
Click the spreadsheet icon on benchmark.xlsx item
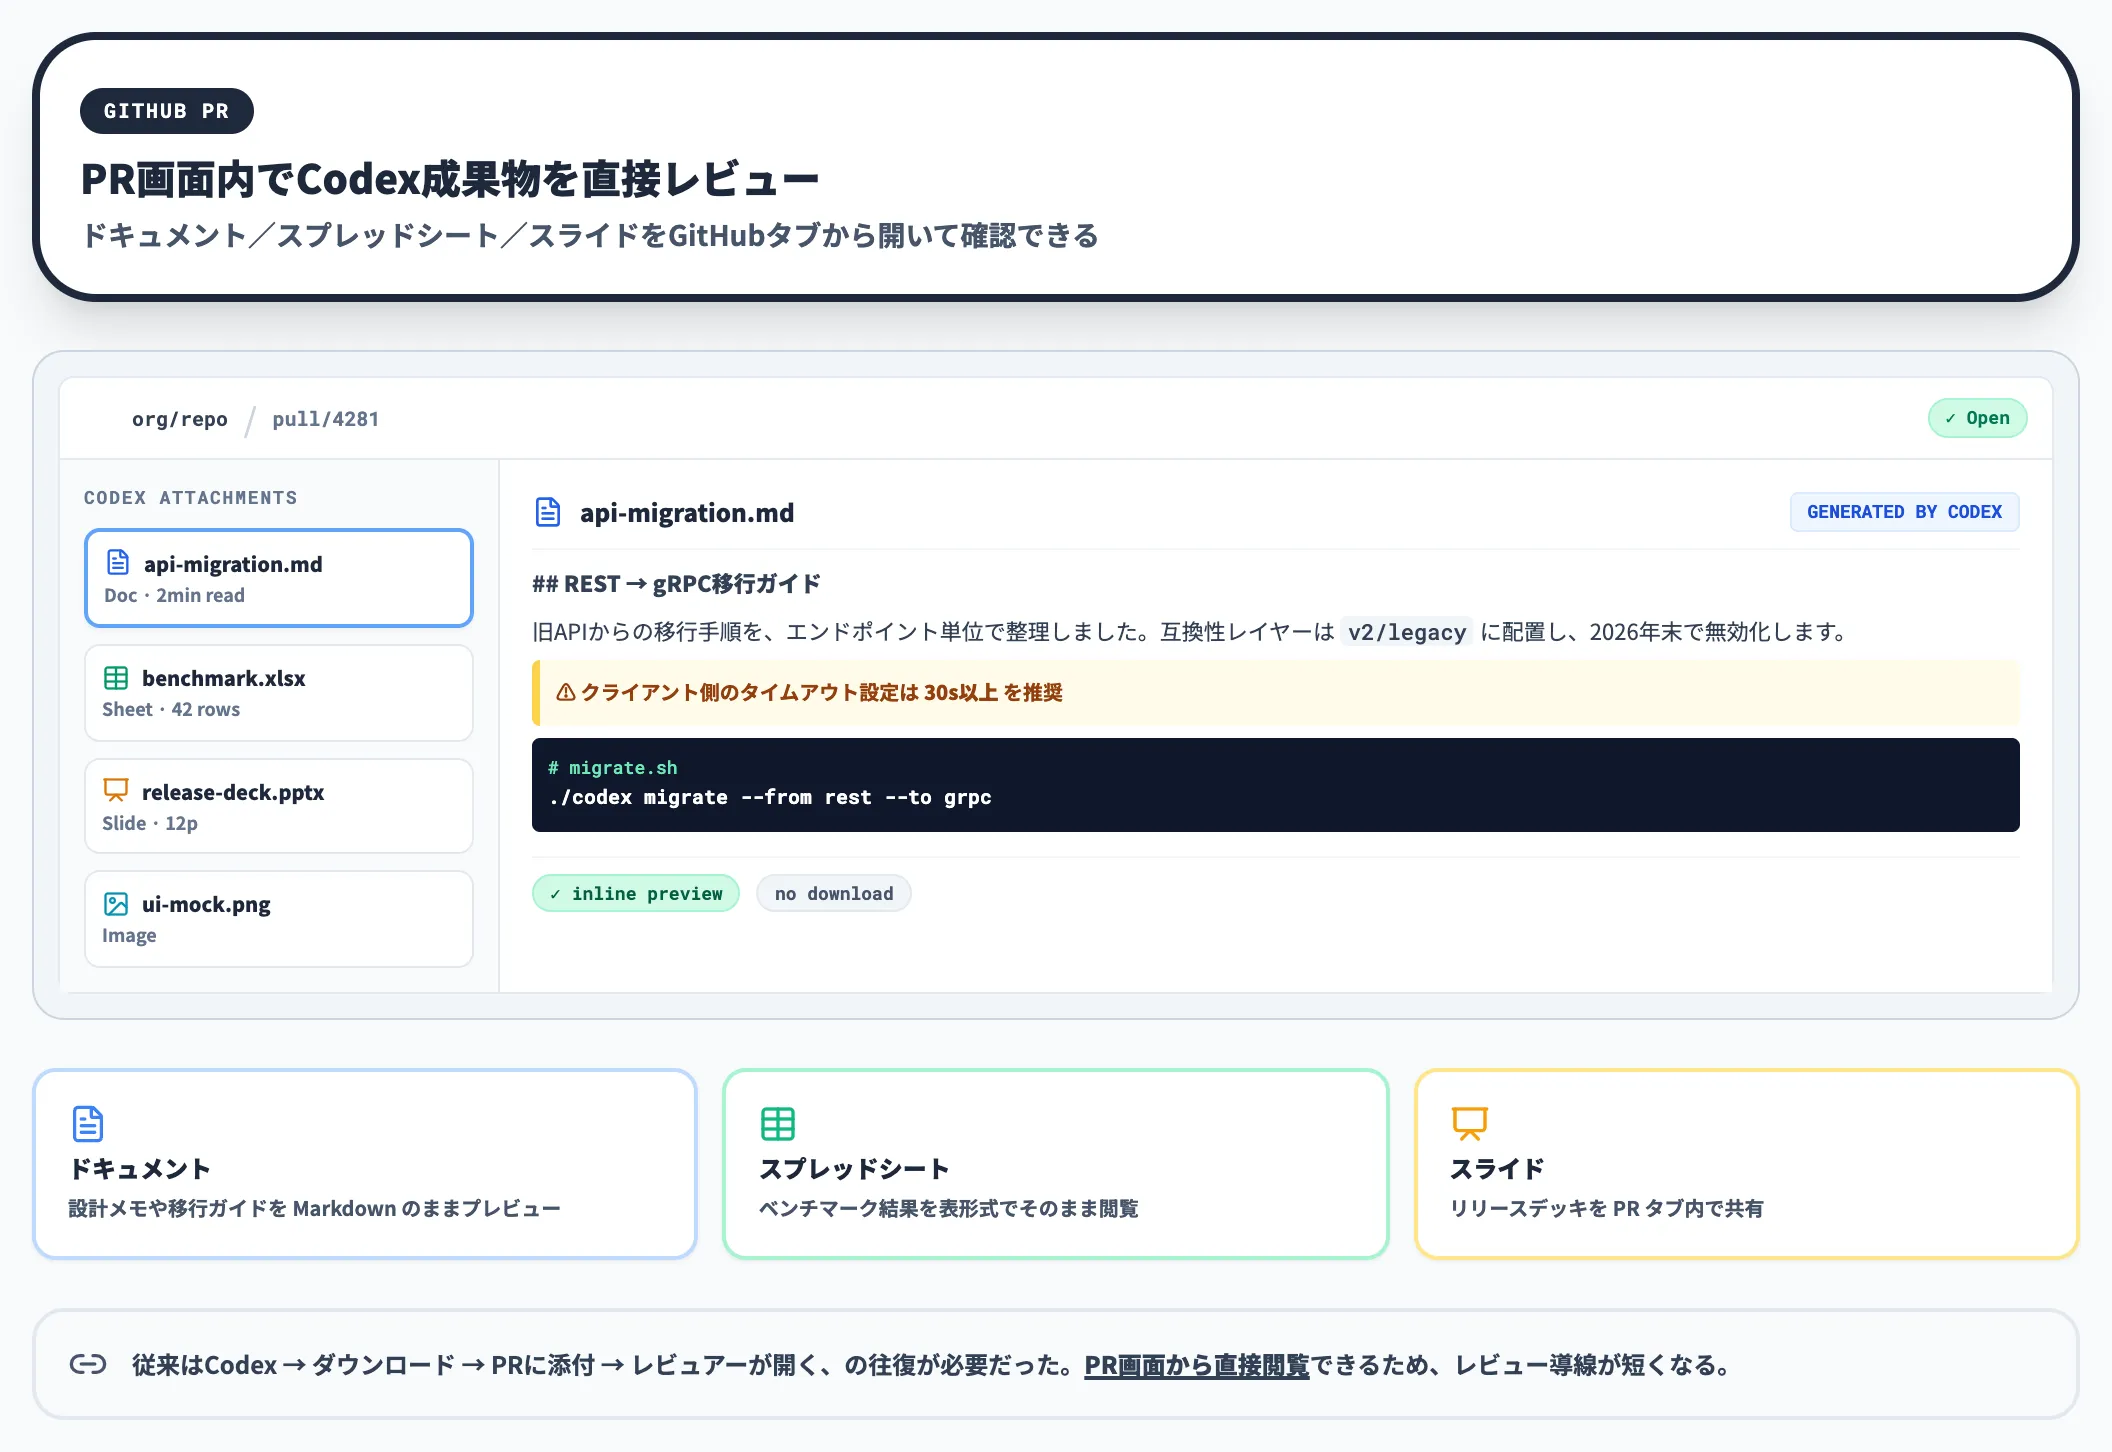pyautogui.click(x=116, y=678)
